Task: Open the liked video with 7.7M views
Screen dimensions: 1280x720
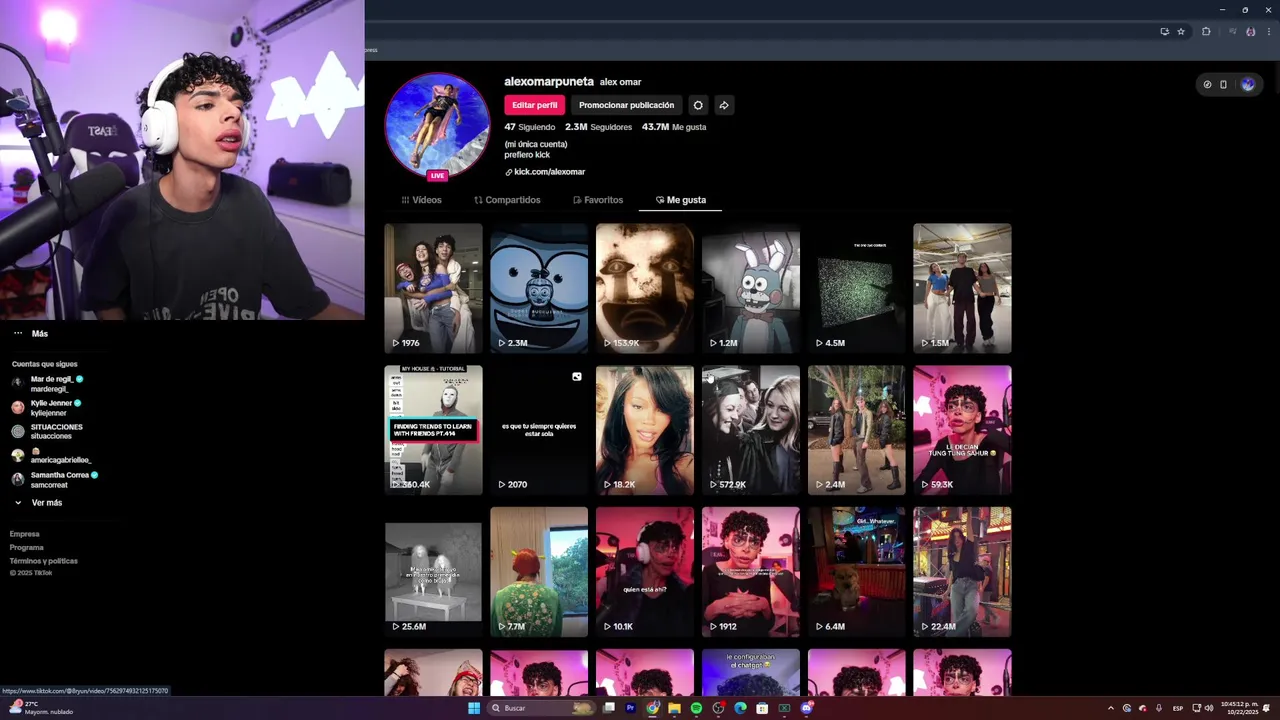Action: [x=539, y=572]
